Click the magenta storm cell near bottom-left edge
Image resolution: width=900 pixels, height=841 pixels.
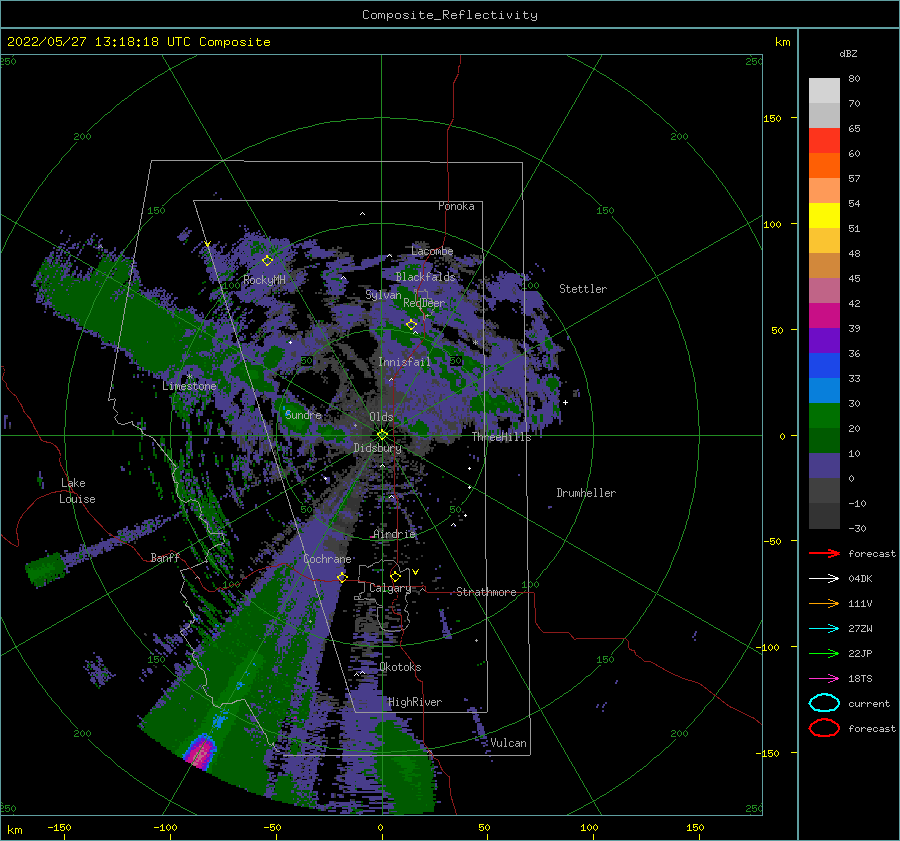[x=200, y=751]
